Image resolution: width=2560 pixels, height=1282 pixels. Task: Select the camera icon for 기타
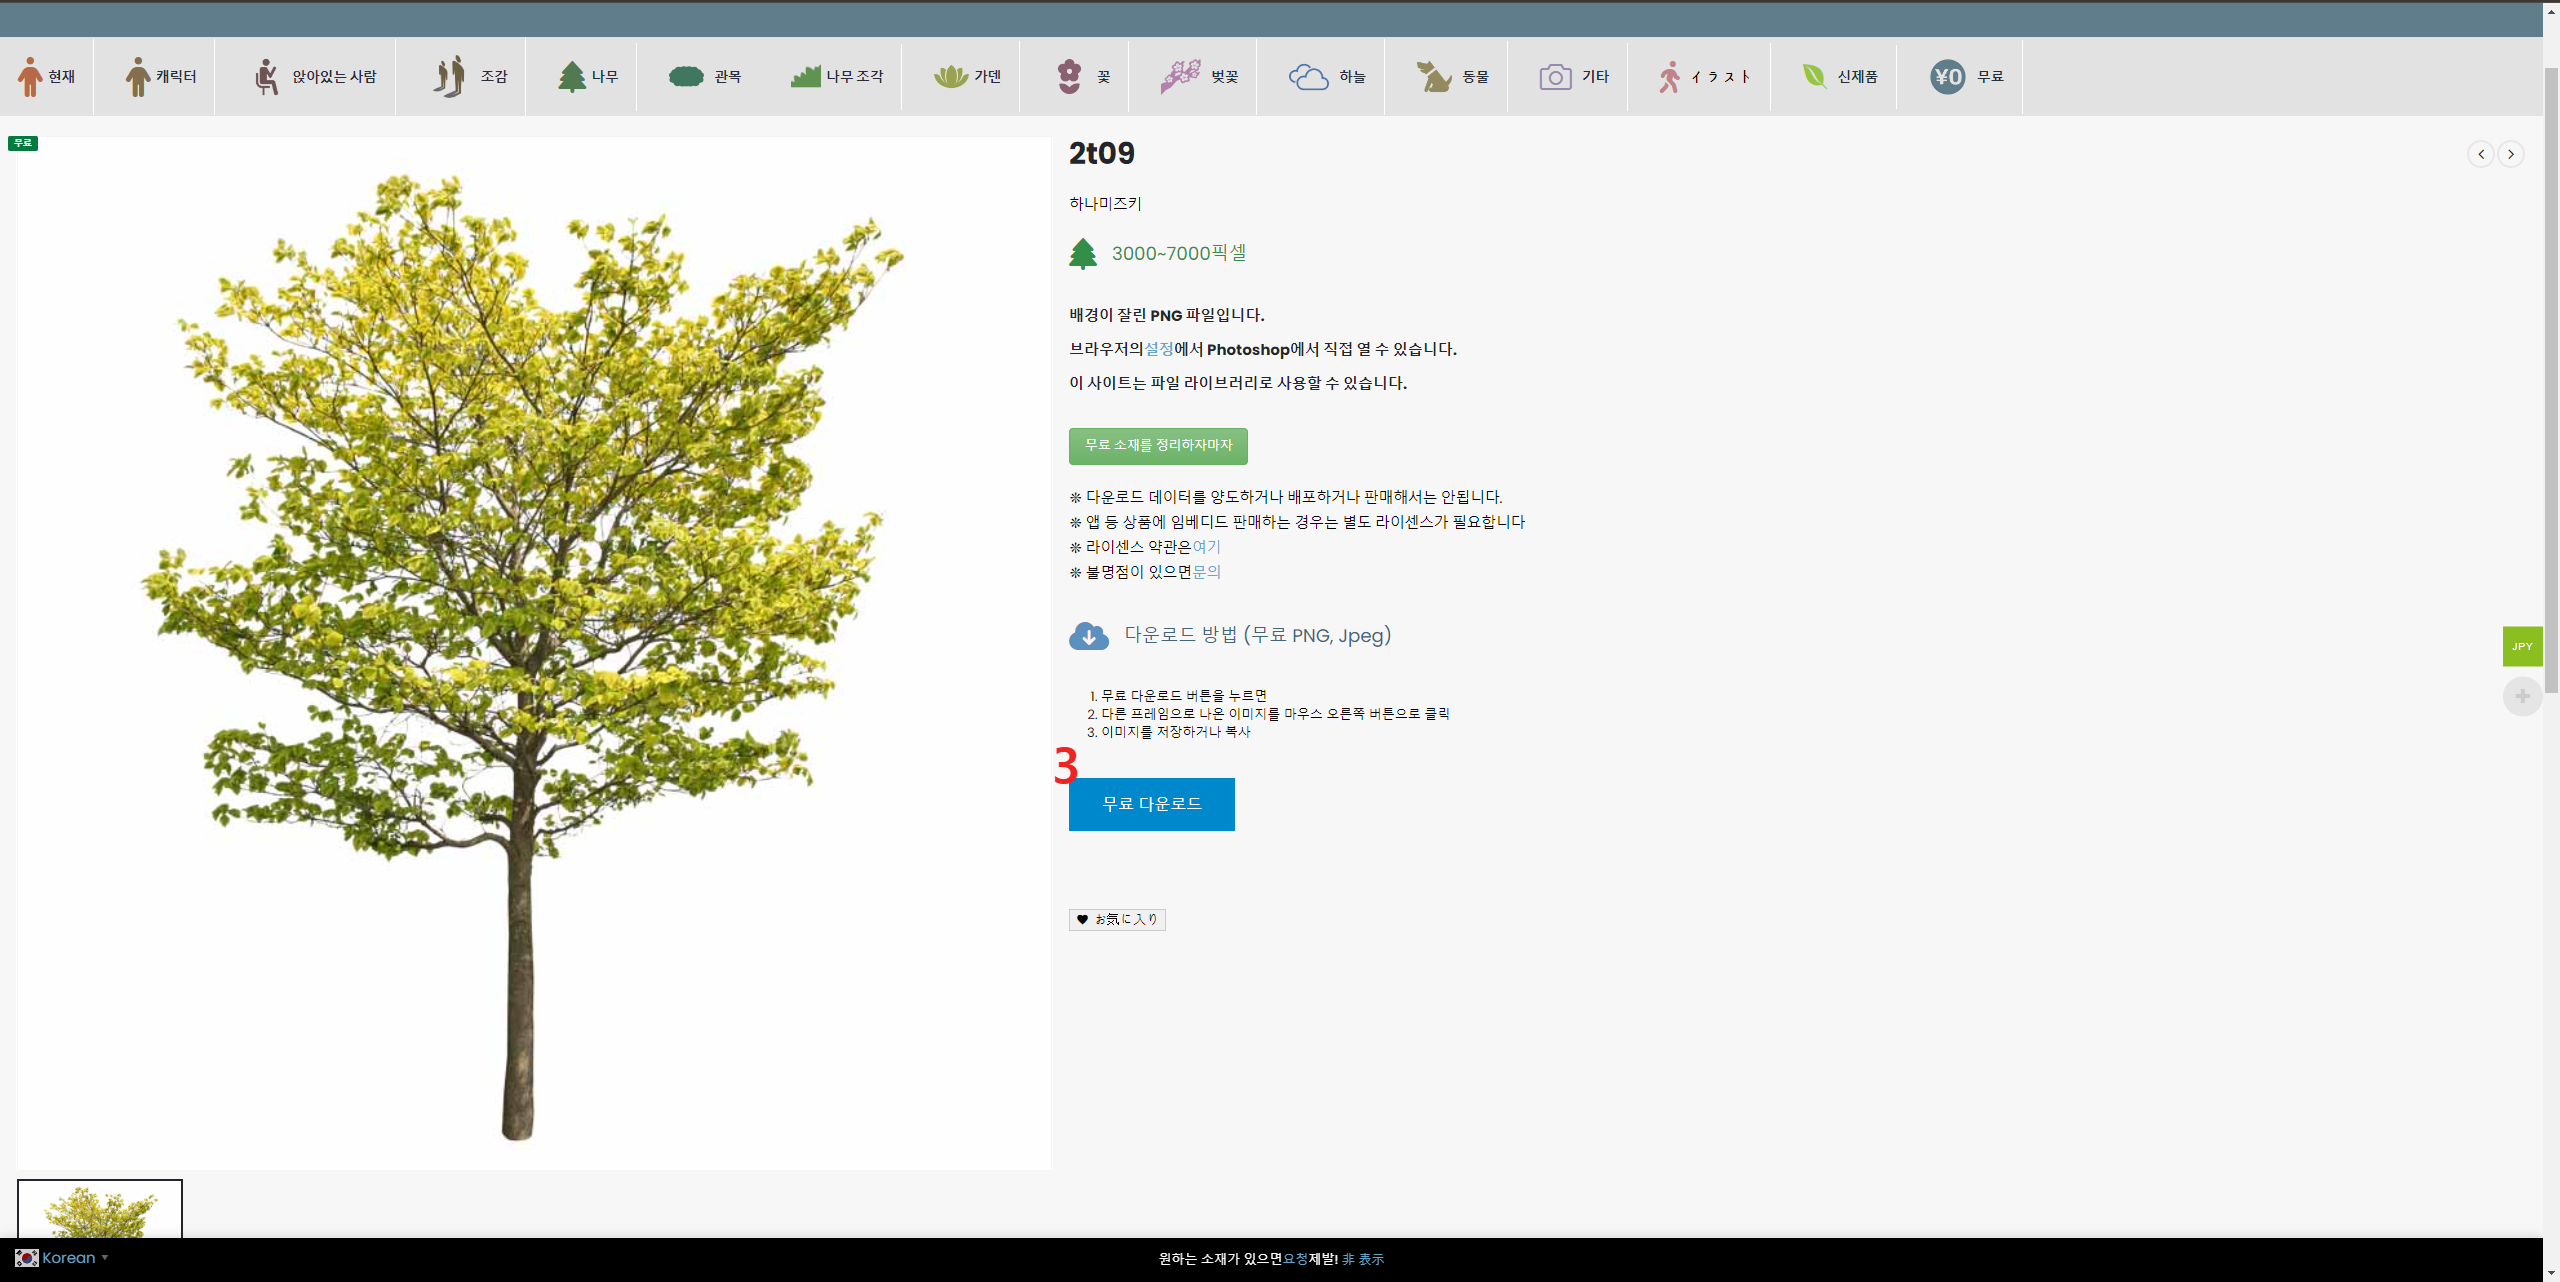click(x=1555, y=77)
